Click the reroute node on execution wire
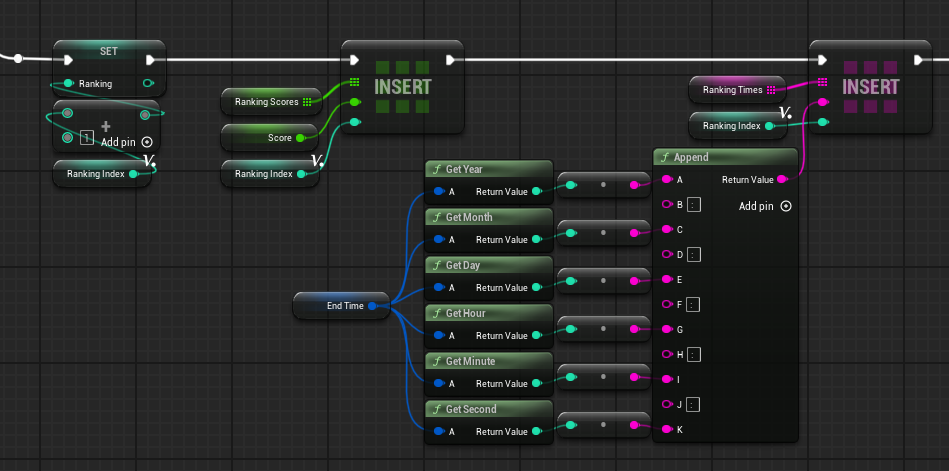The height and width of the screenshot is (471, 949). point(18,58)
